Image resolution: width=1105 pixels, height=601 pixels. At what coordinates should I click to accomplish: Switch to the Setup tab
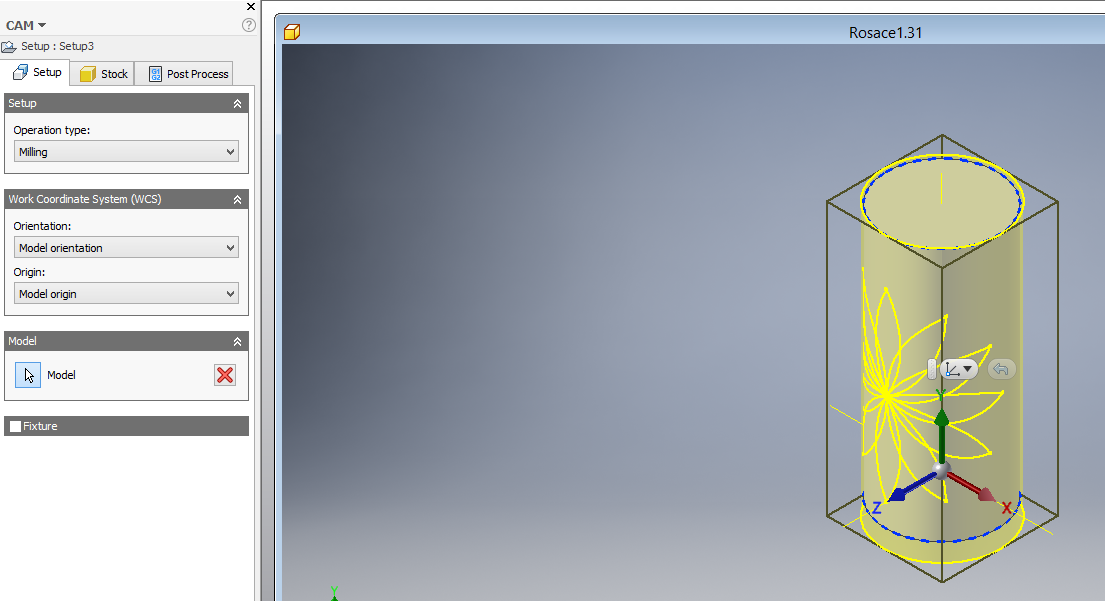pos(37,72)
